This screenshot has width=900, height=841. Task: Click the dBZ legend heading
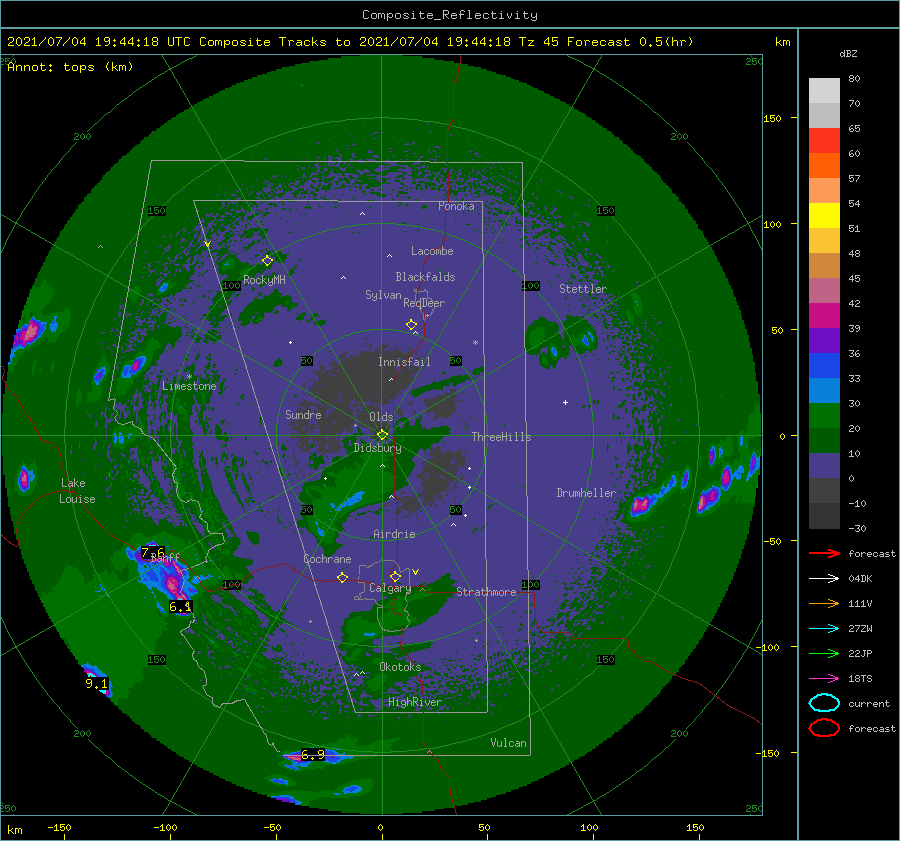848,53
